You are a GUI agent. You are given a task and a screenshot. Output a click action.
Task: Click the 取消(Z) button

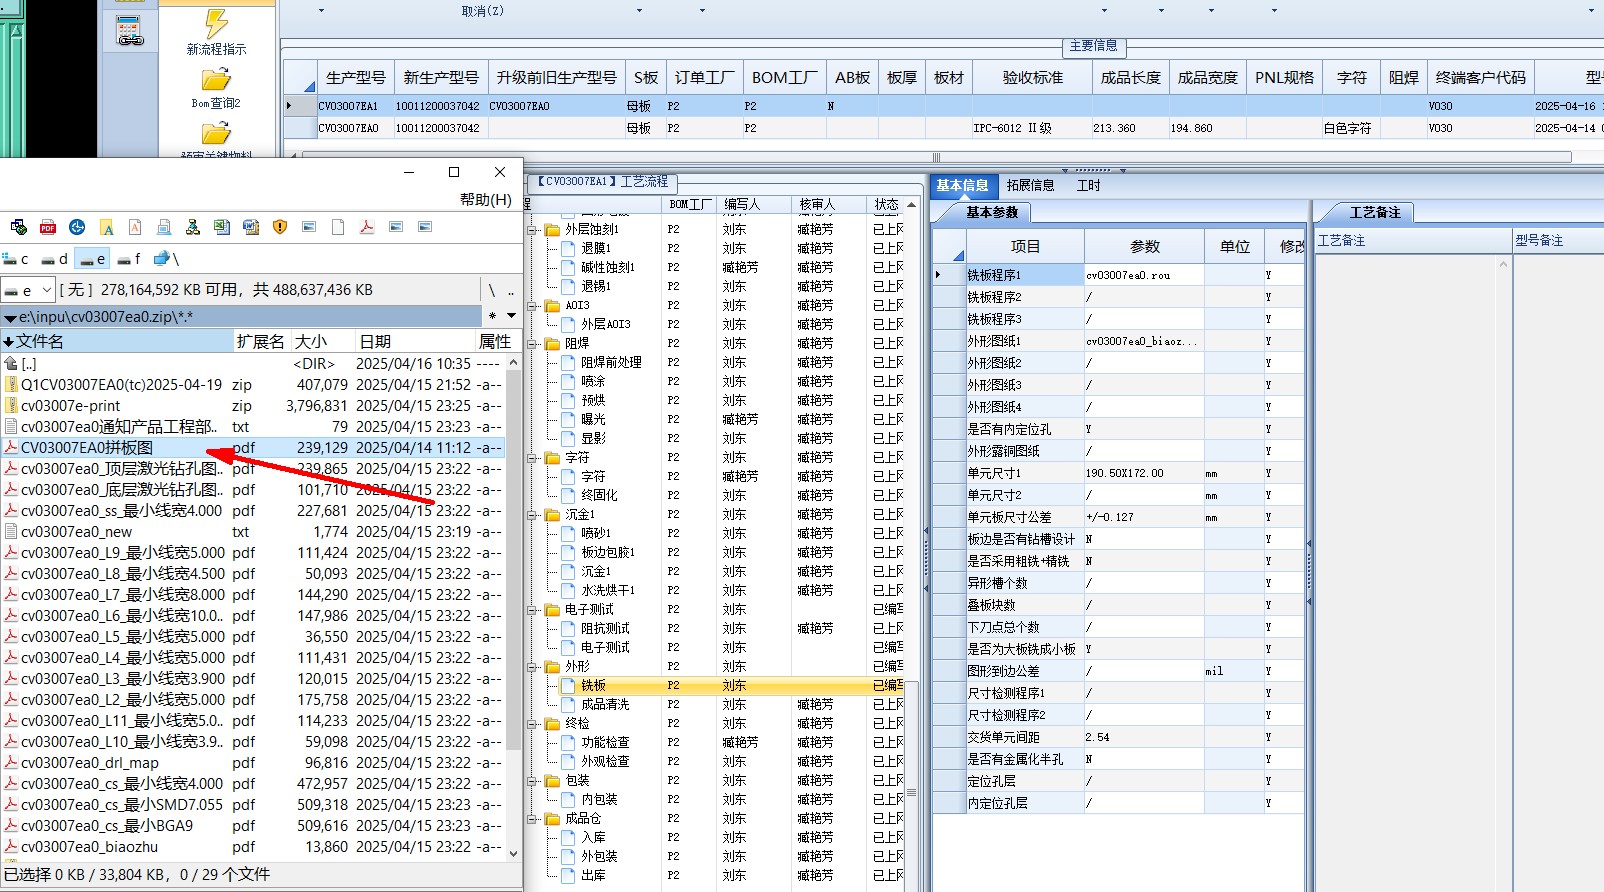pyautogui.click(x=482, y=11)
